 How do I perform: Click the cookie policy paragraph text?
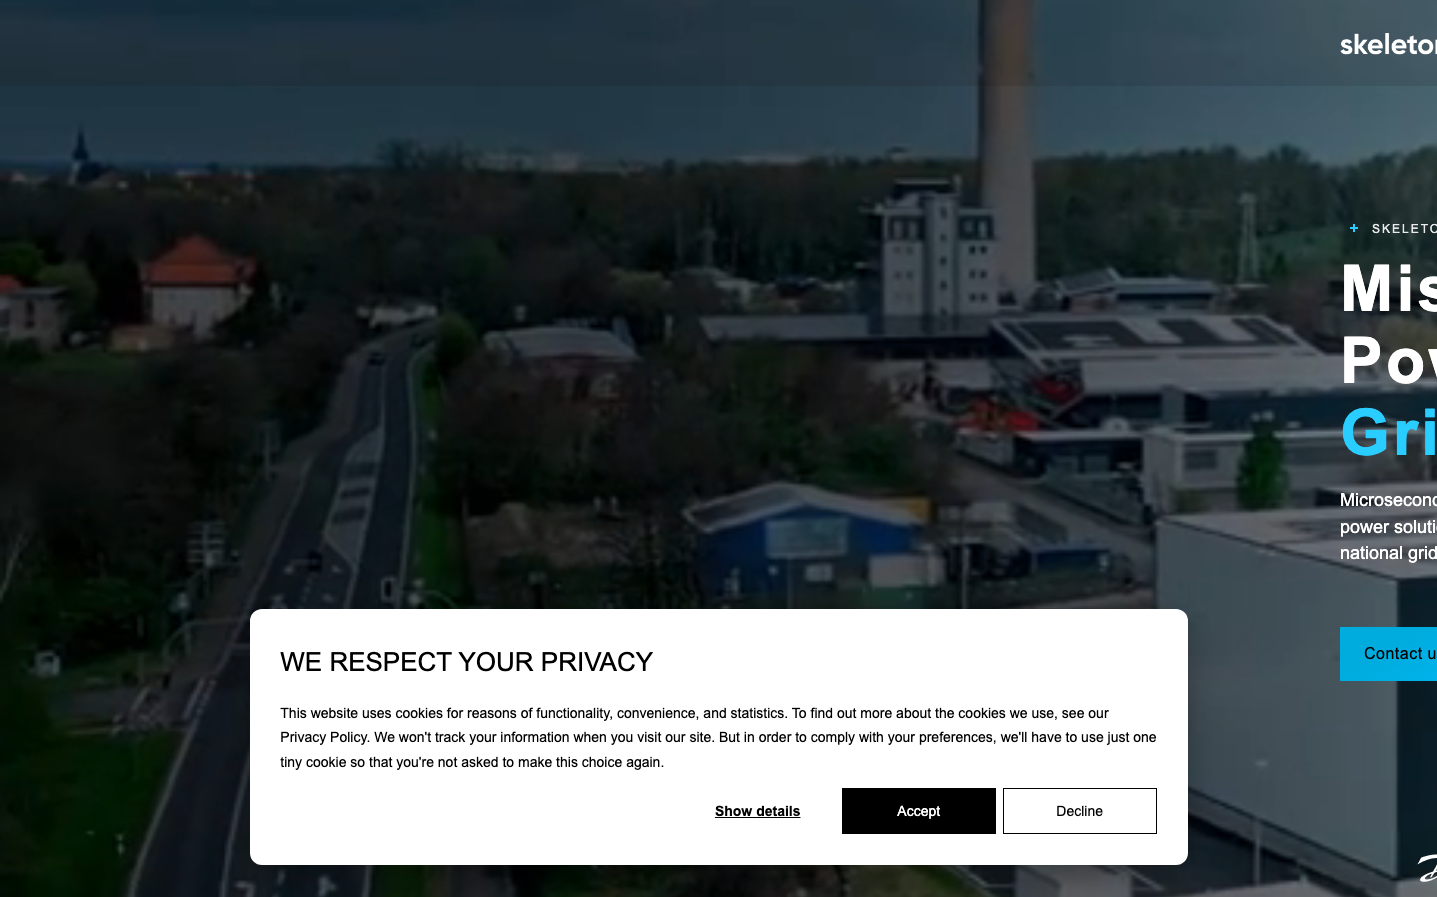click(718, 738)
